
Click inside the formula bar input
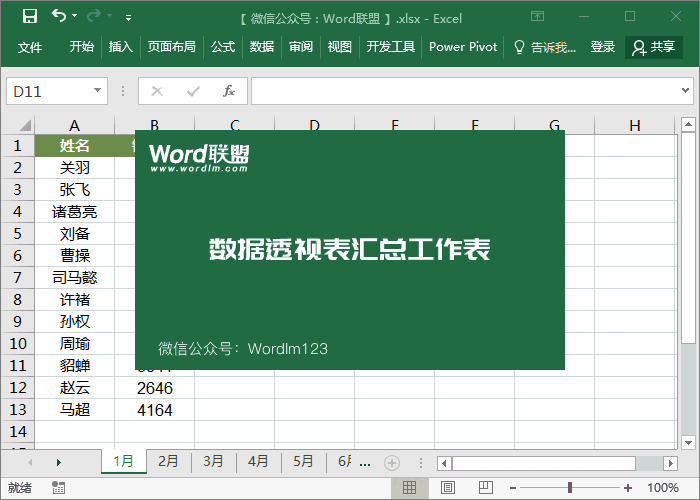click(464, 91)
